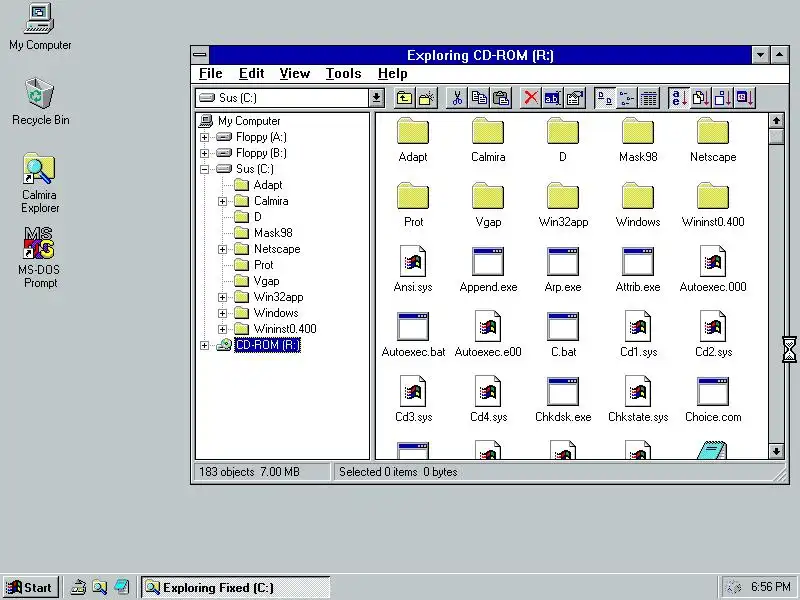This screenshot has width=800, height=600.
Task: Open the View menu
Action: (294, 73)
